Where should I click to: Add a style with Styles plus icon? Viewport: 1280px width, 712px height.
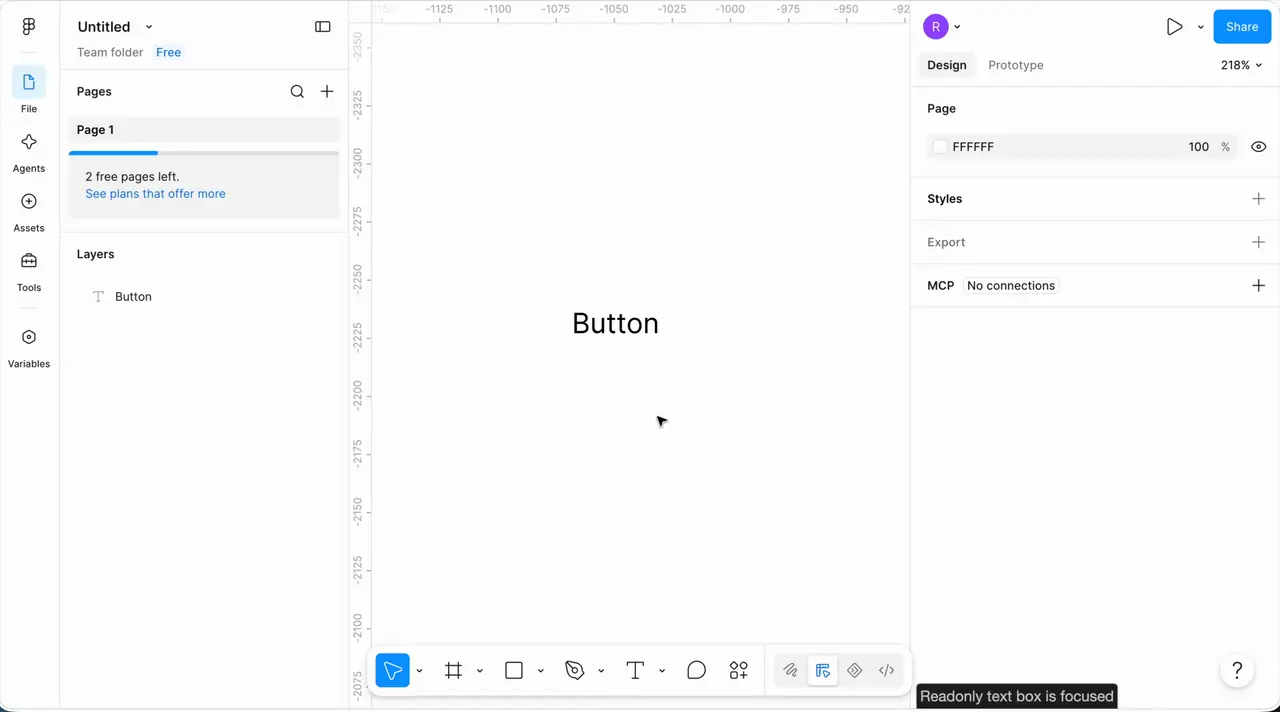point(1258,199)
